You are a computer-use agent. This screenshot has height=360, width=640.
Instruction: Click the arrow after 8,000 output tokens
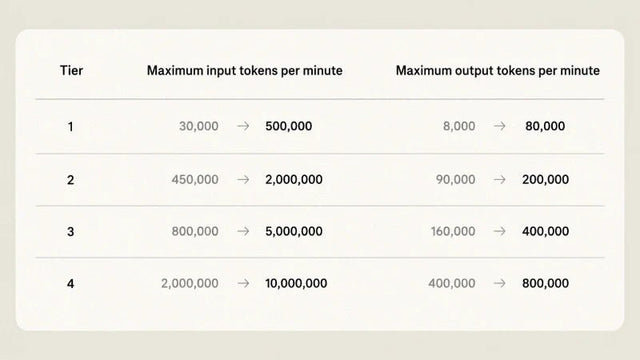coord(500,126)
